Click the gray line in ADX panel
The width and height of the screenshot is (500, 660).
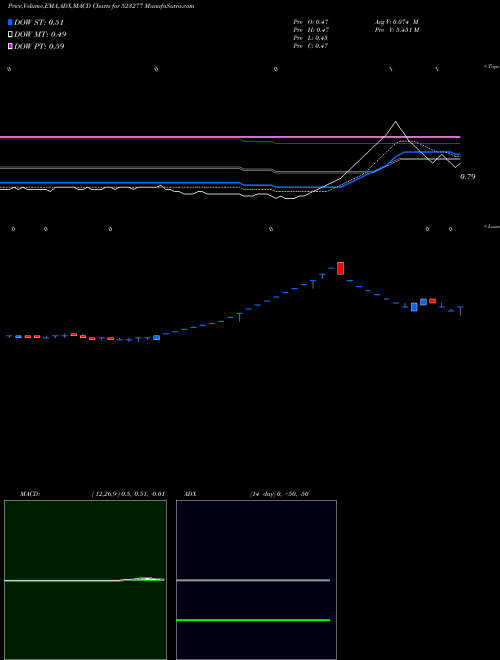click(x=253, y=580)
